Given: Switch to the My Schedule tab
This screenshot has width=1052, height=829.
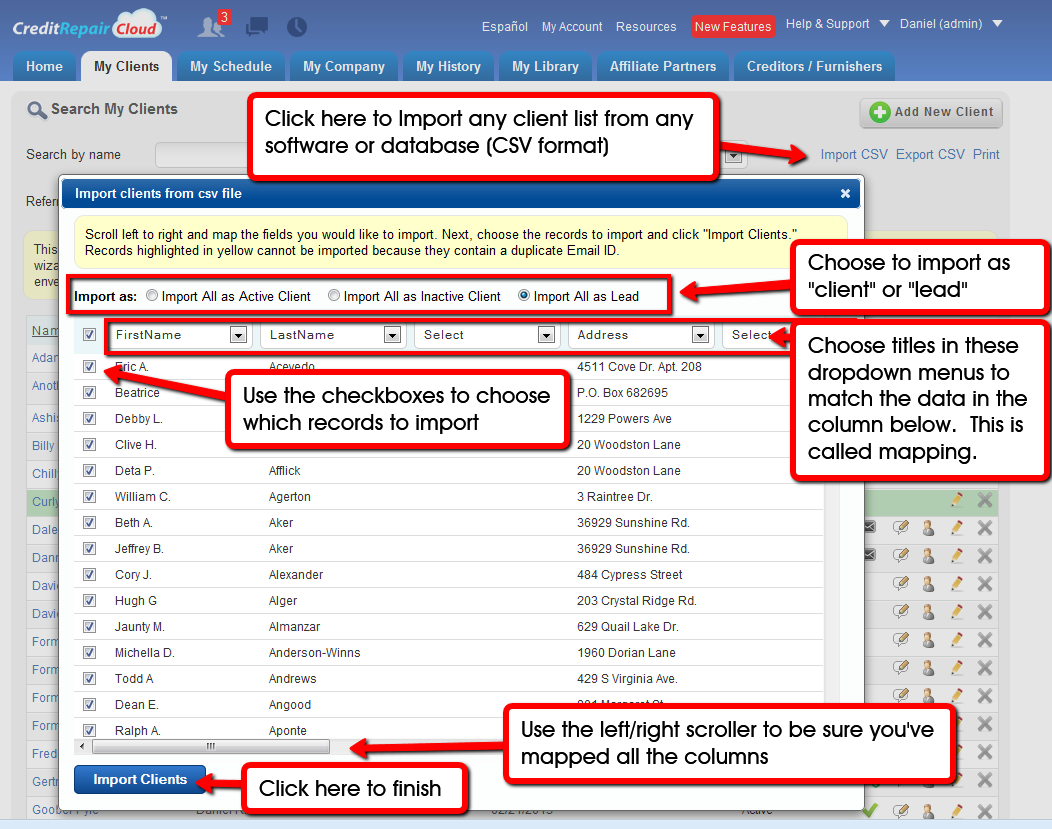Looking at the screenshot, I should pos(231,66).
